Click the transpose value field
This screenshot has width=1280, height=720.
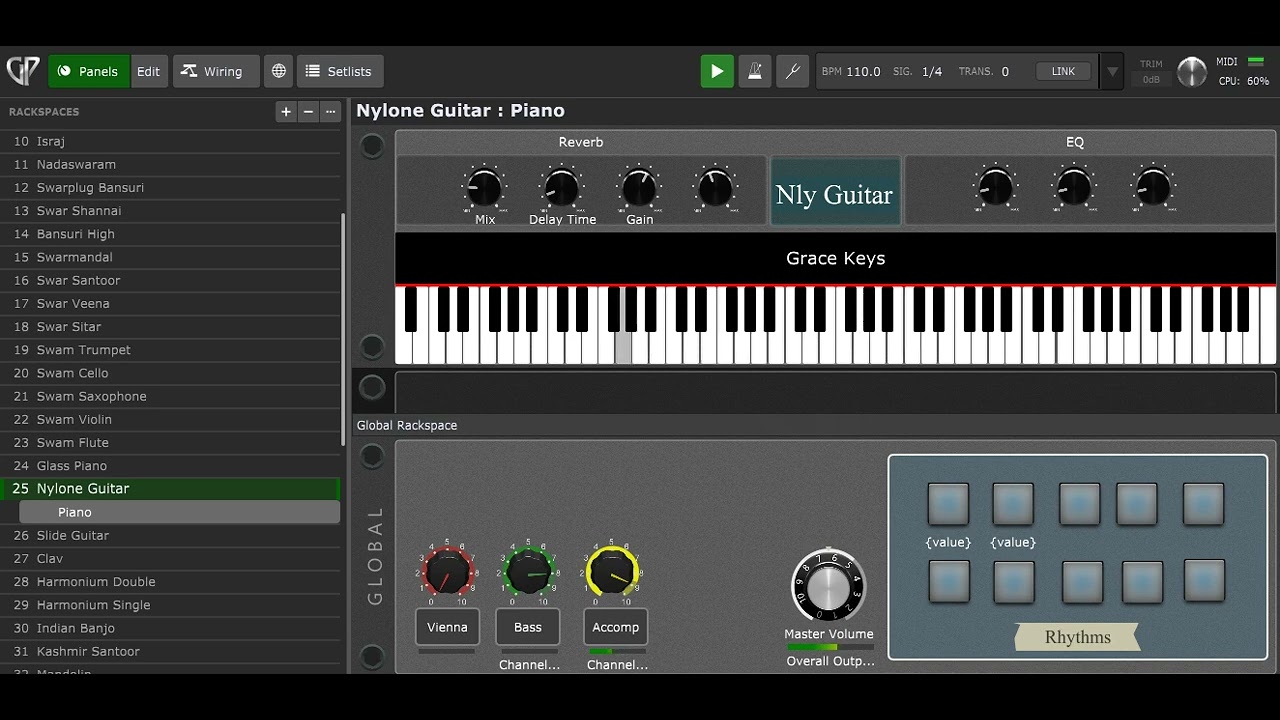1005,71
